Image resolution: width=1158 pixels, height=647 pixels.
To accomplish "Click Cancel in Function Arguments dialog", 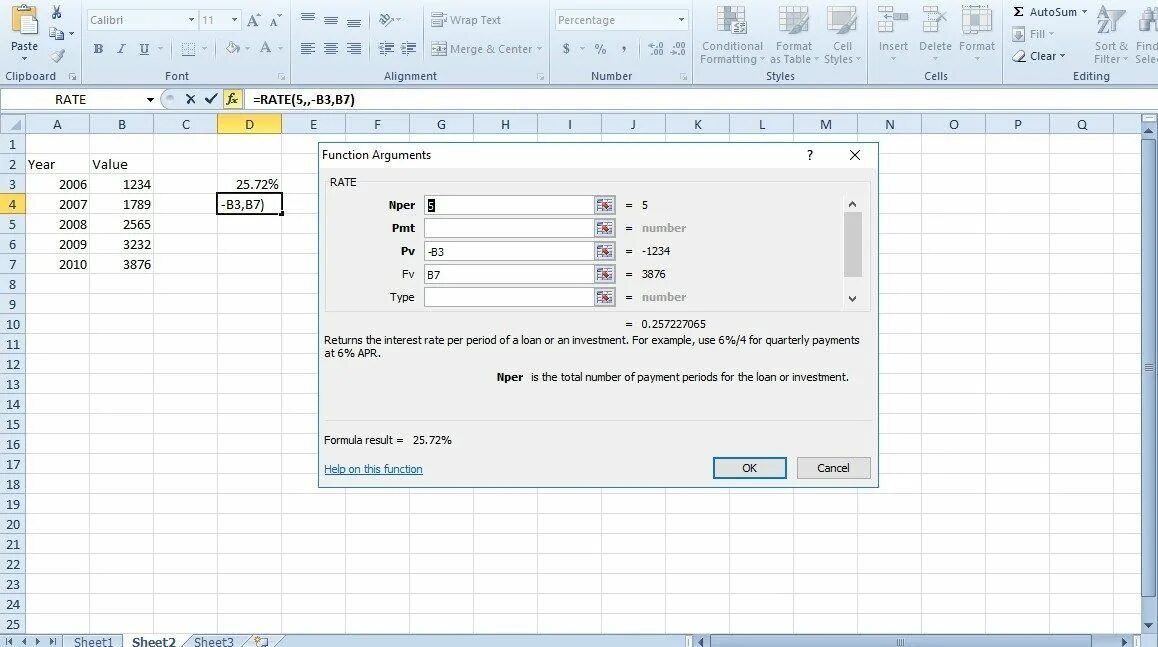I will pyautogui.click(x=833, y=468).
